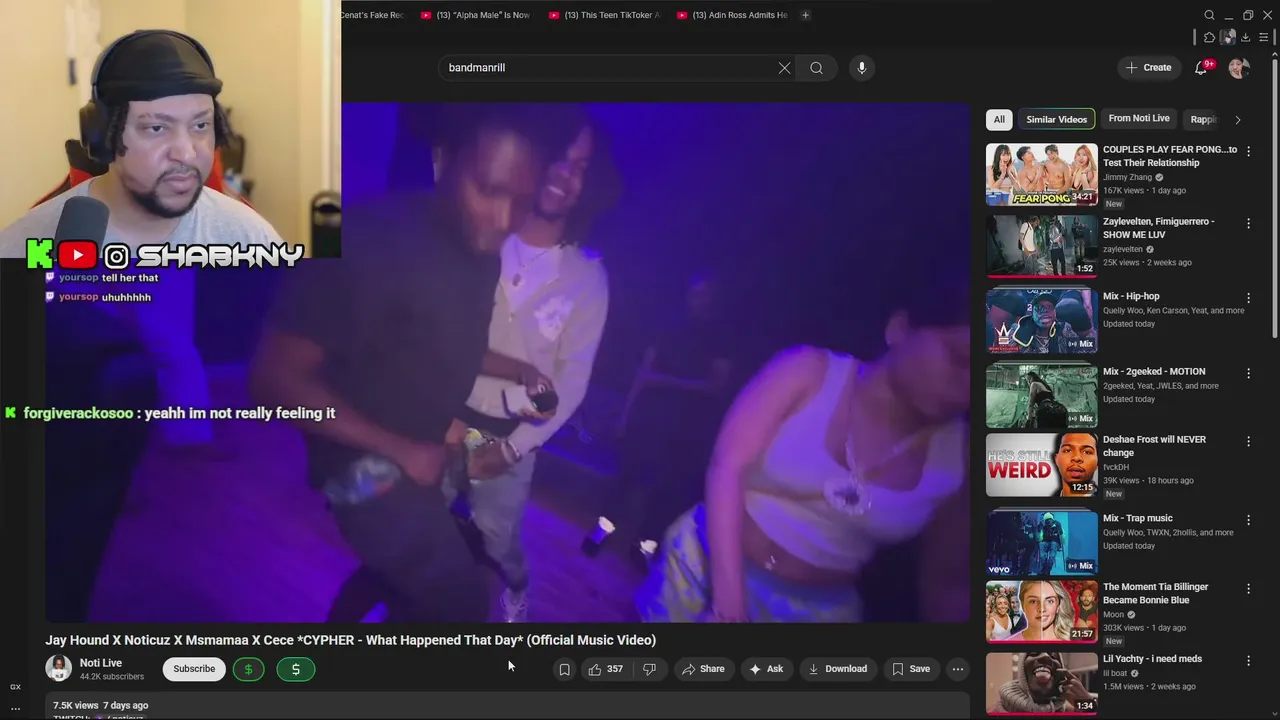The height and width of the screenshot is (720, 1280).
Task: Like the video with thumbs up
Action: point(605,669)
